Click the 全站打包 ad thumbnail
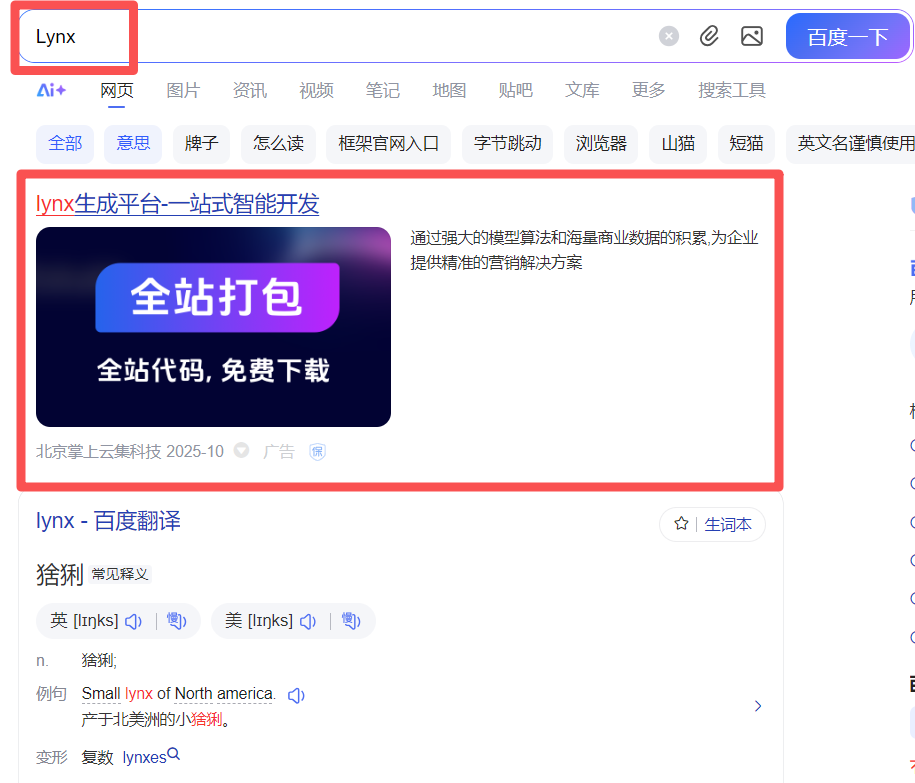Viewport: 915px width, 783px height. coord(213,327)
